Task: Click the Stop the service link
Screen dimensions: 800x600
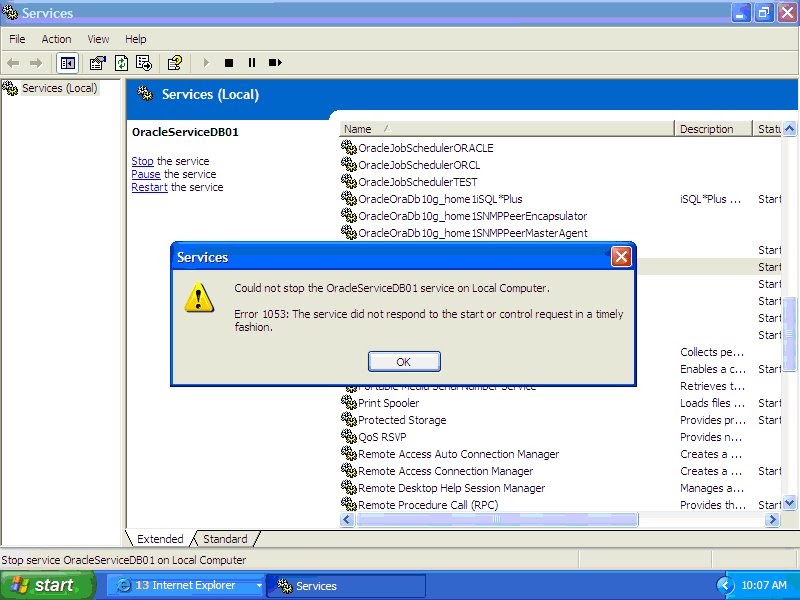Action: point(142,161)
